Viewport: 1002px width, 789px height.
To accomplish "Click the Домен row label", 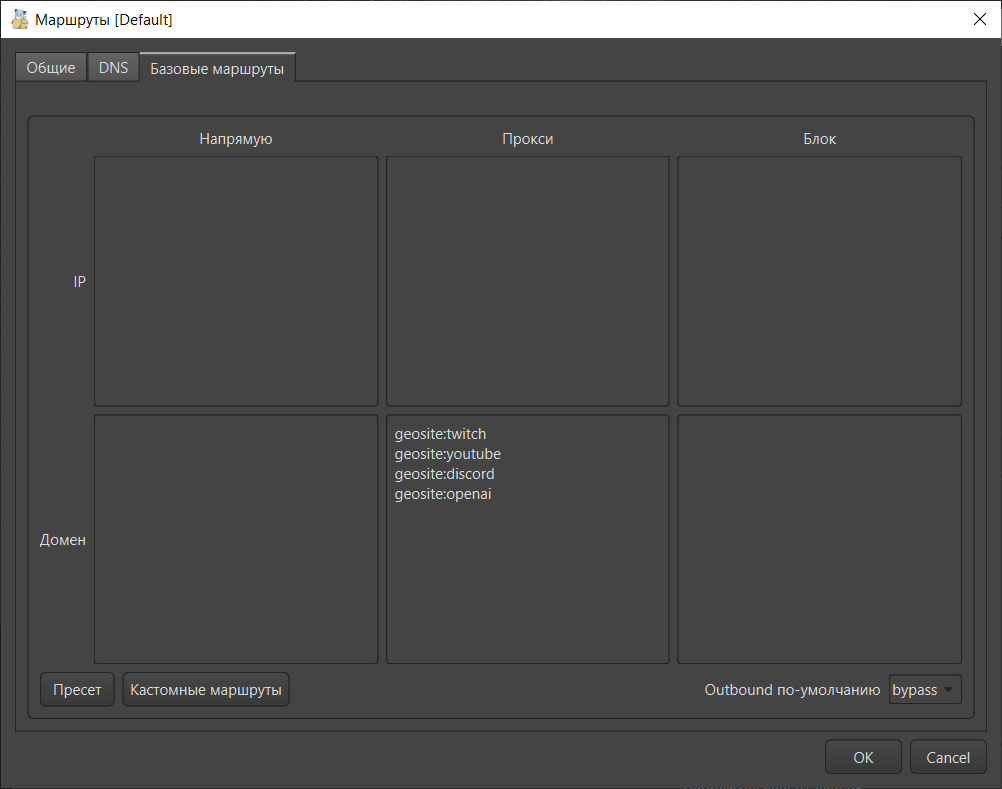I will 63,540.
